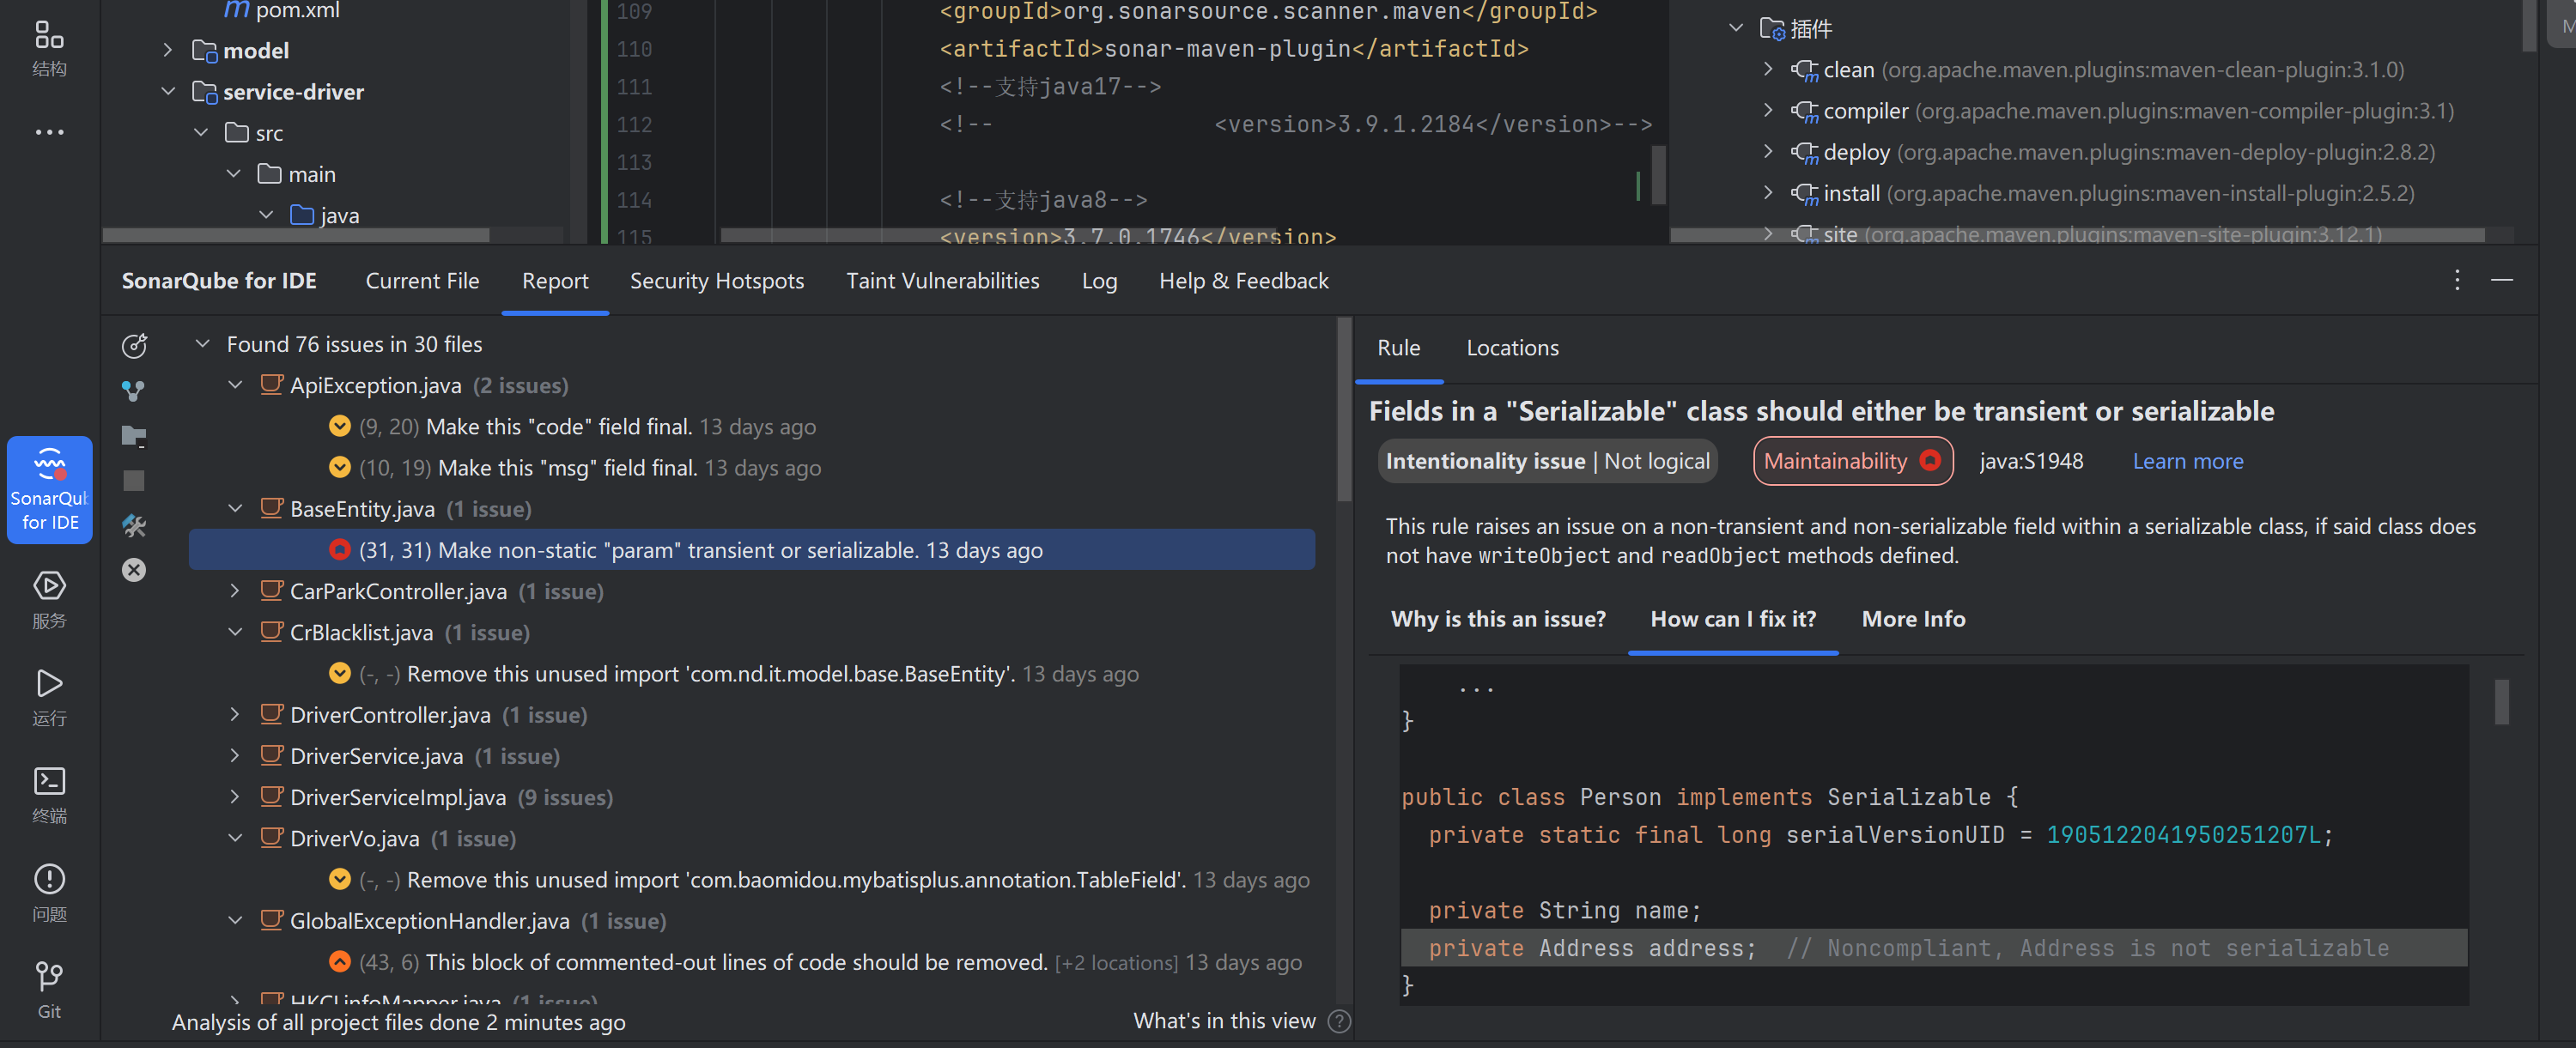Open the 结构 (Structure) panel in sidebar
Image resolution: width=2576 pixels, height=1048 pixels.
49,47
